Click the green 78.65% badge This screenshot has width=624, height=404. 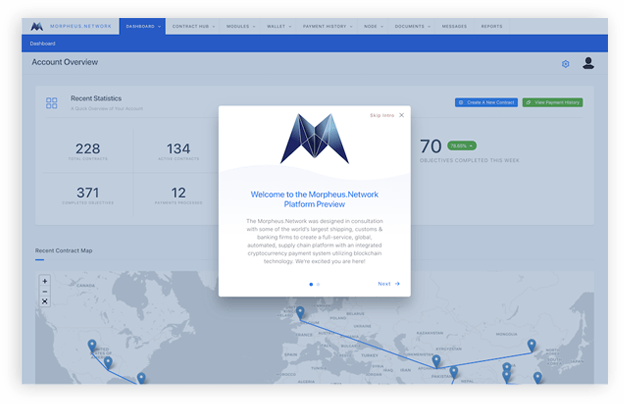pyautogui.click(x=462, y=146)
